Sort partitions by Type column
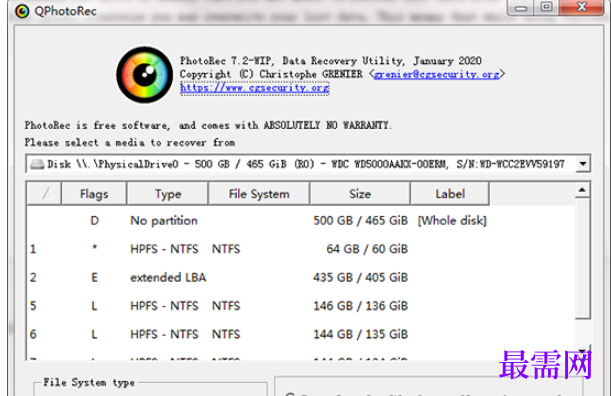The image size is (611, 396). click(x=168, y=194)
